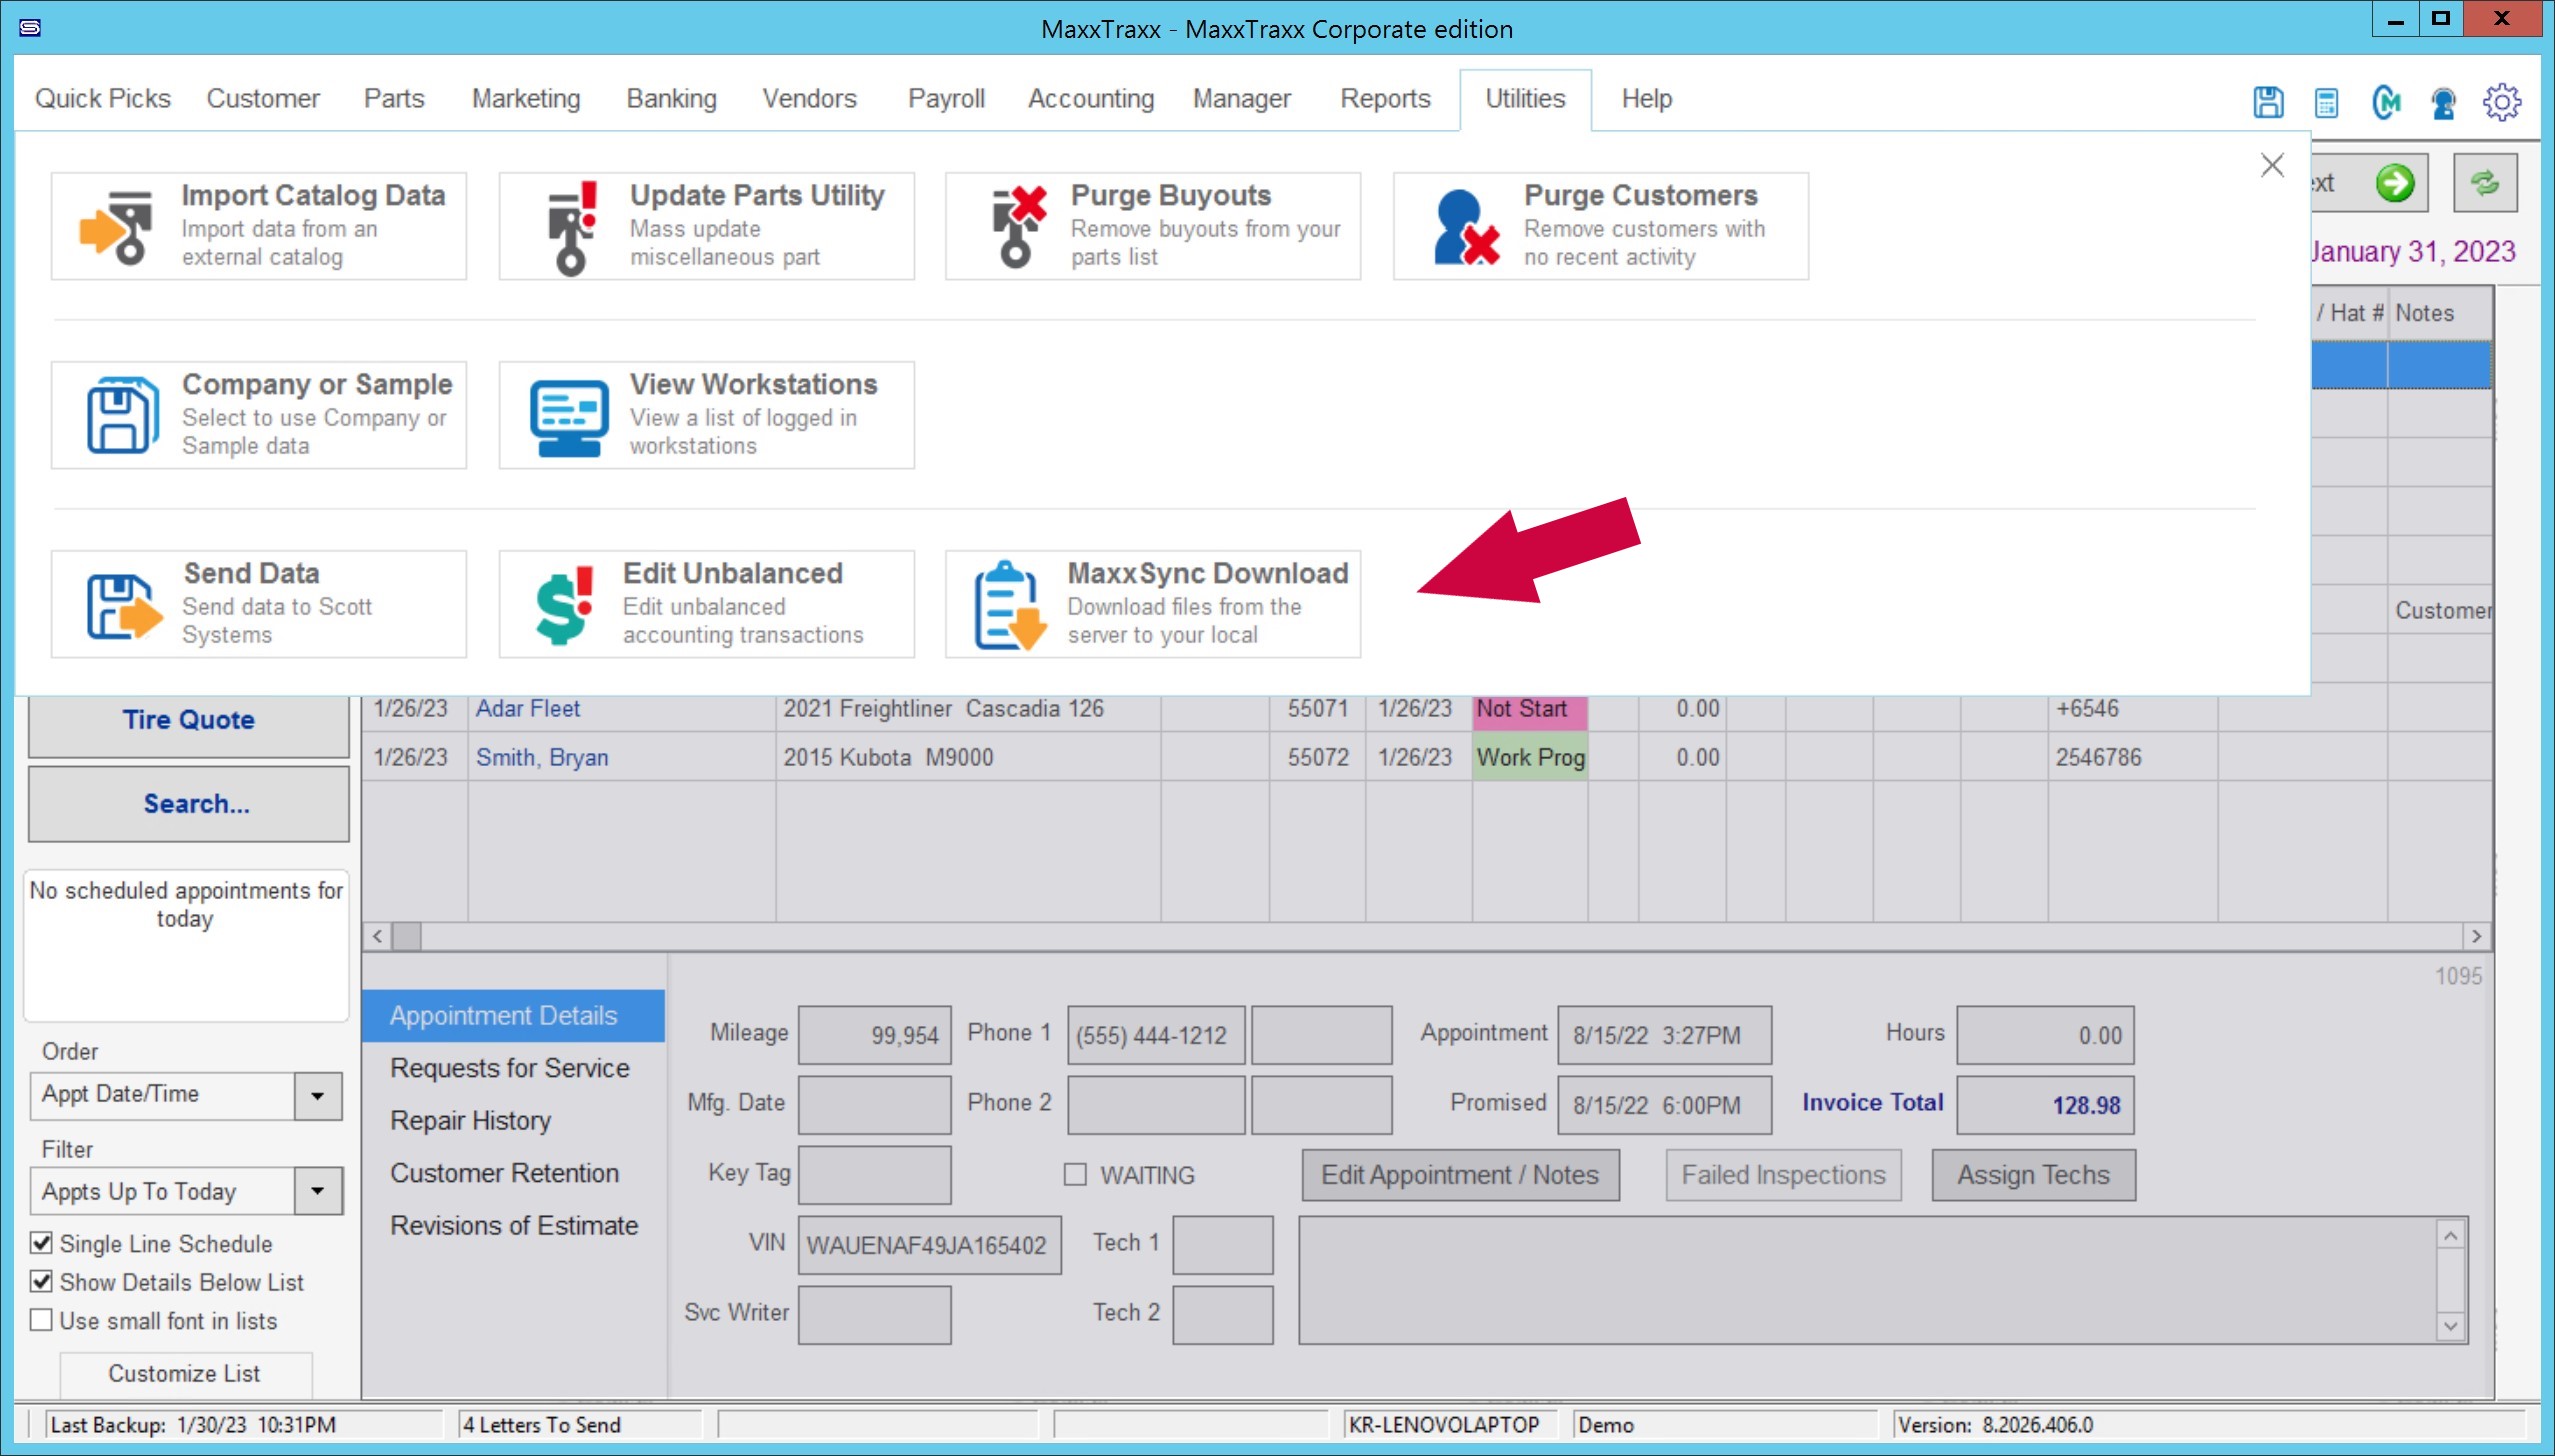Open the Parts menu
This screenshot has width=2555, height=1456.
click(x=394, y=99)
